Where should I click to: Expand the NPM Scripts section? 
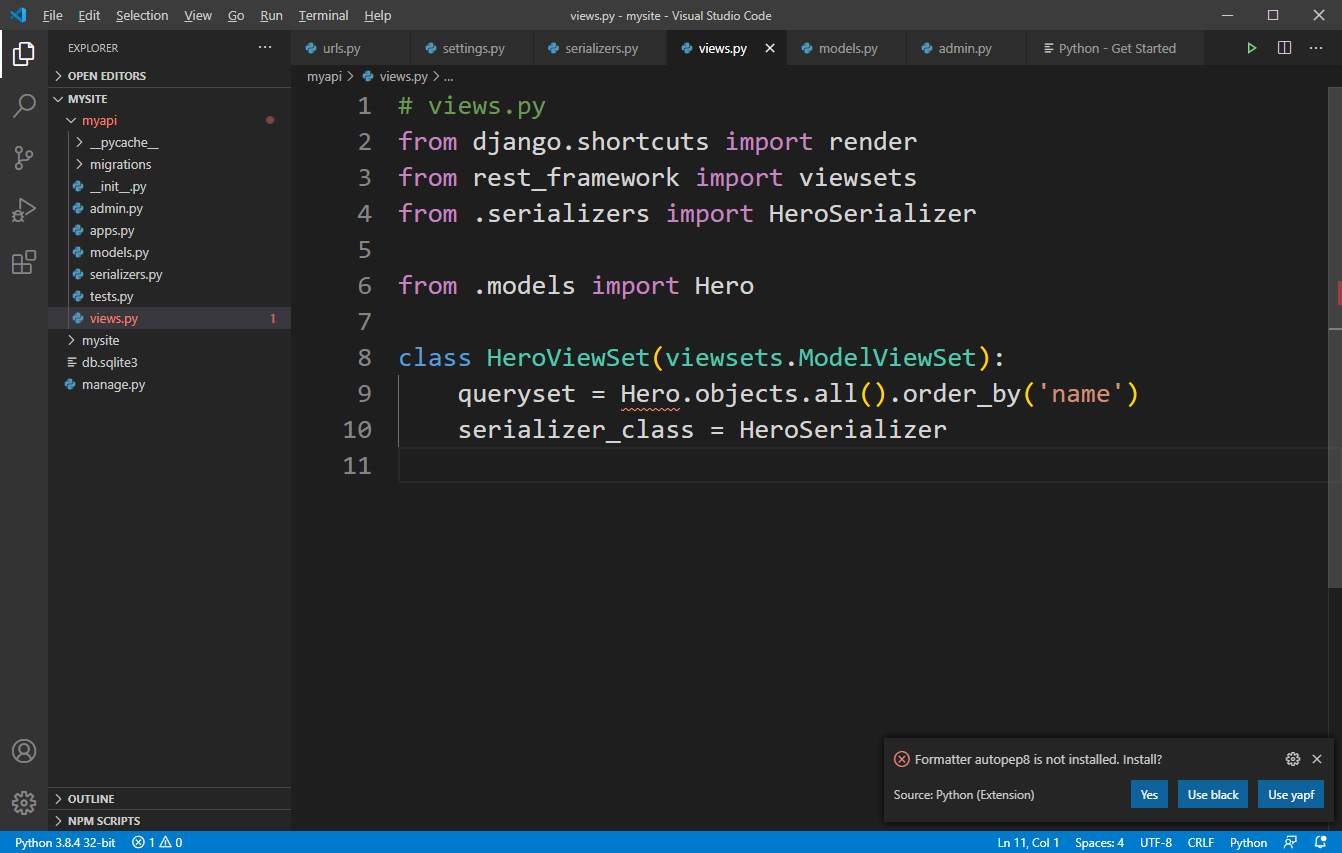(169, 821)
